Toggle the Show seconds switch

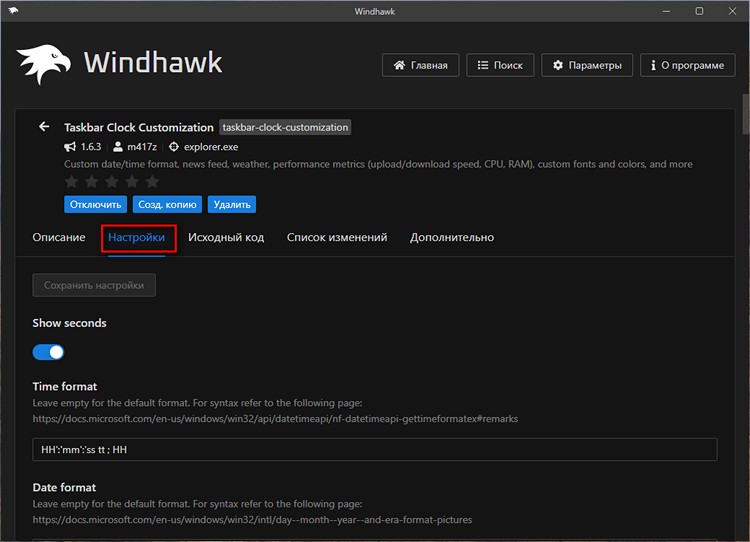pos(48,352)
